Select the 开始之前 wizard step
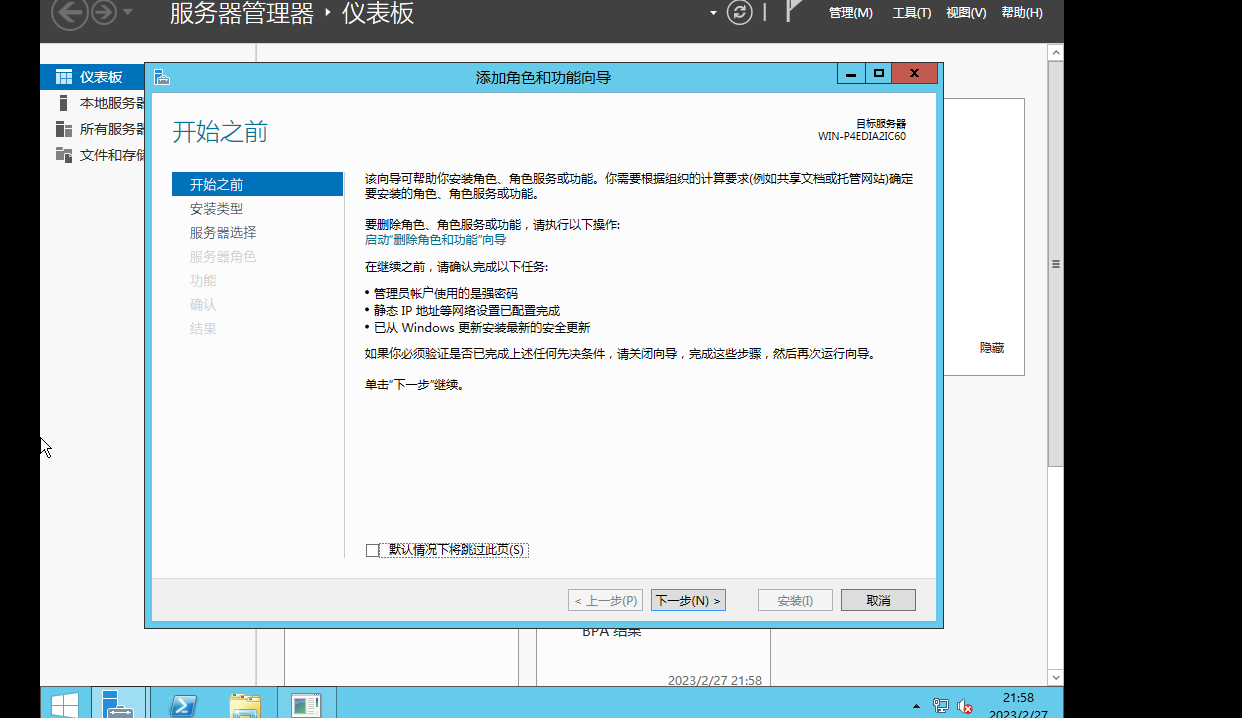The image size is (1242, 718). point(257,185)
